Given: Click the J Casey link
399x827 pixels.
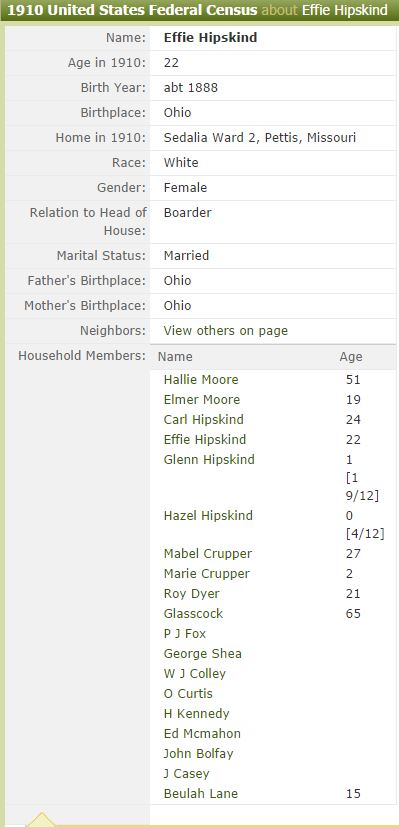Looking at the screenshot, I should point(187,774).
